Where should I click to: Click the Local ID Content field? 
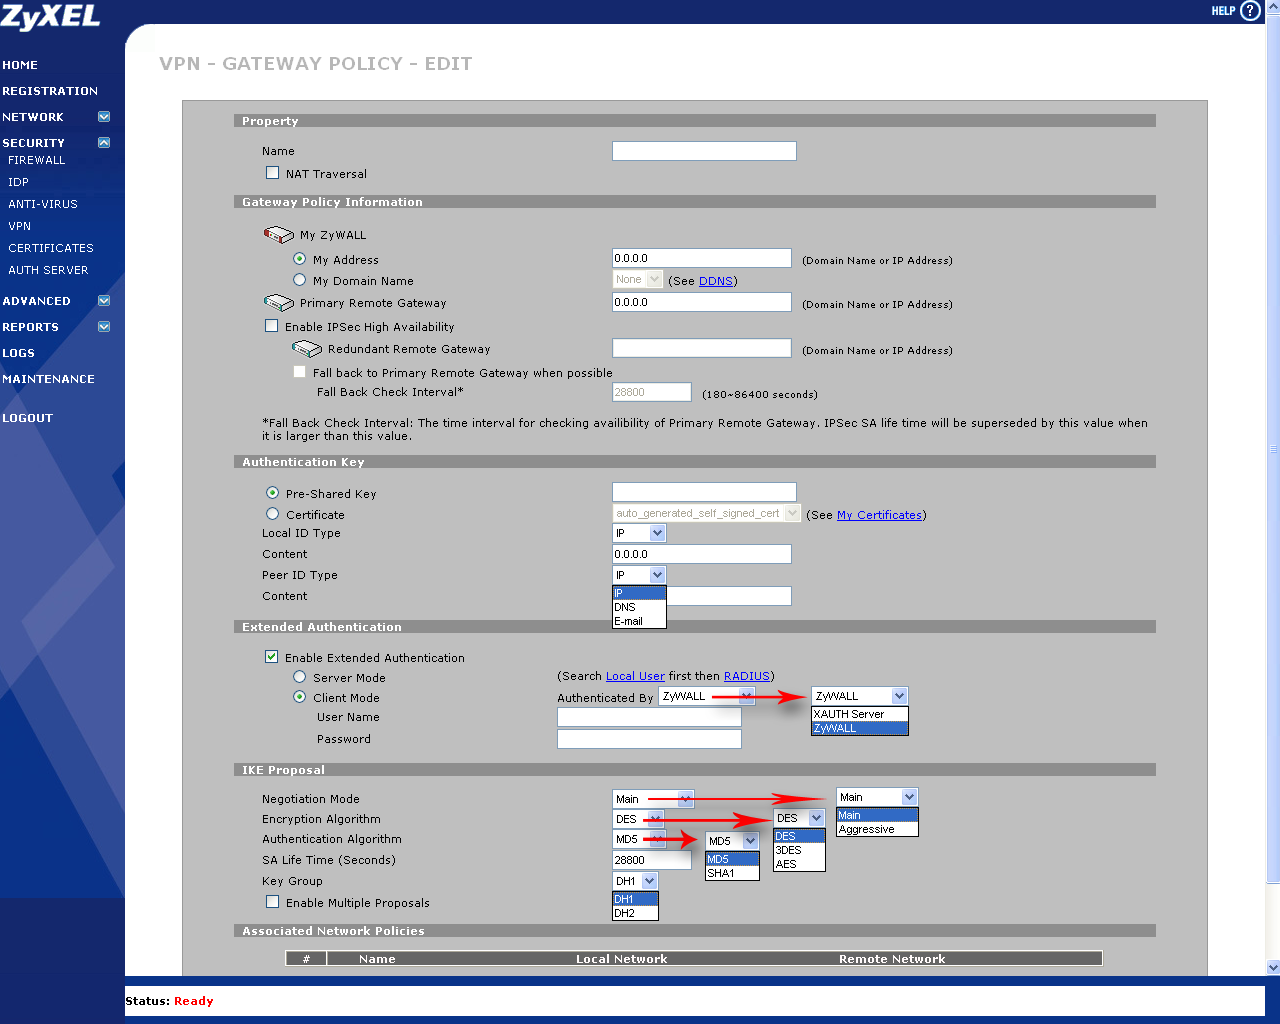pyautogui.click(x=702, y=554)
